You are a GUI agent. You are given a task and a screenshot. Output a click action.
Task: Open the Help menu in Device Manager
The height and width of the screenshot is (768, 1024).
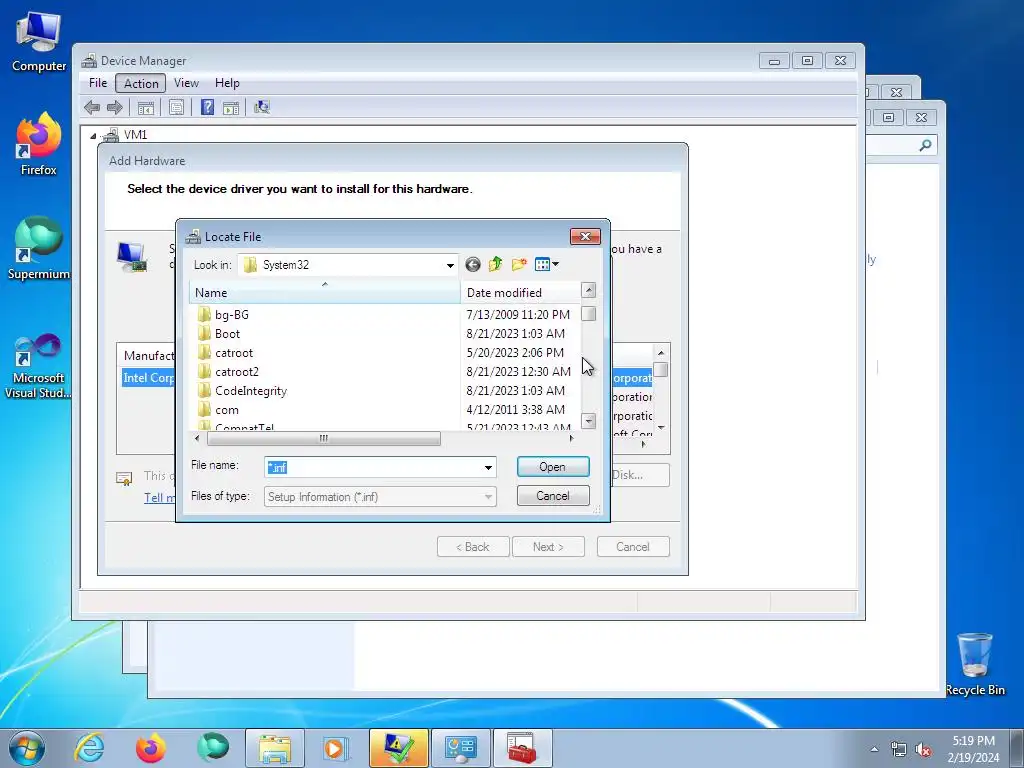click(x=227, y=83)
